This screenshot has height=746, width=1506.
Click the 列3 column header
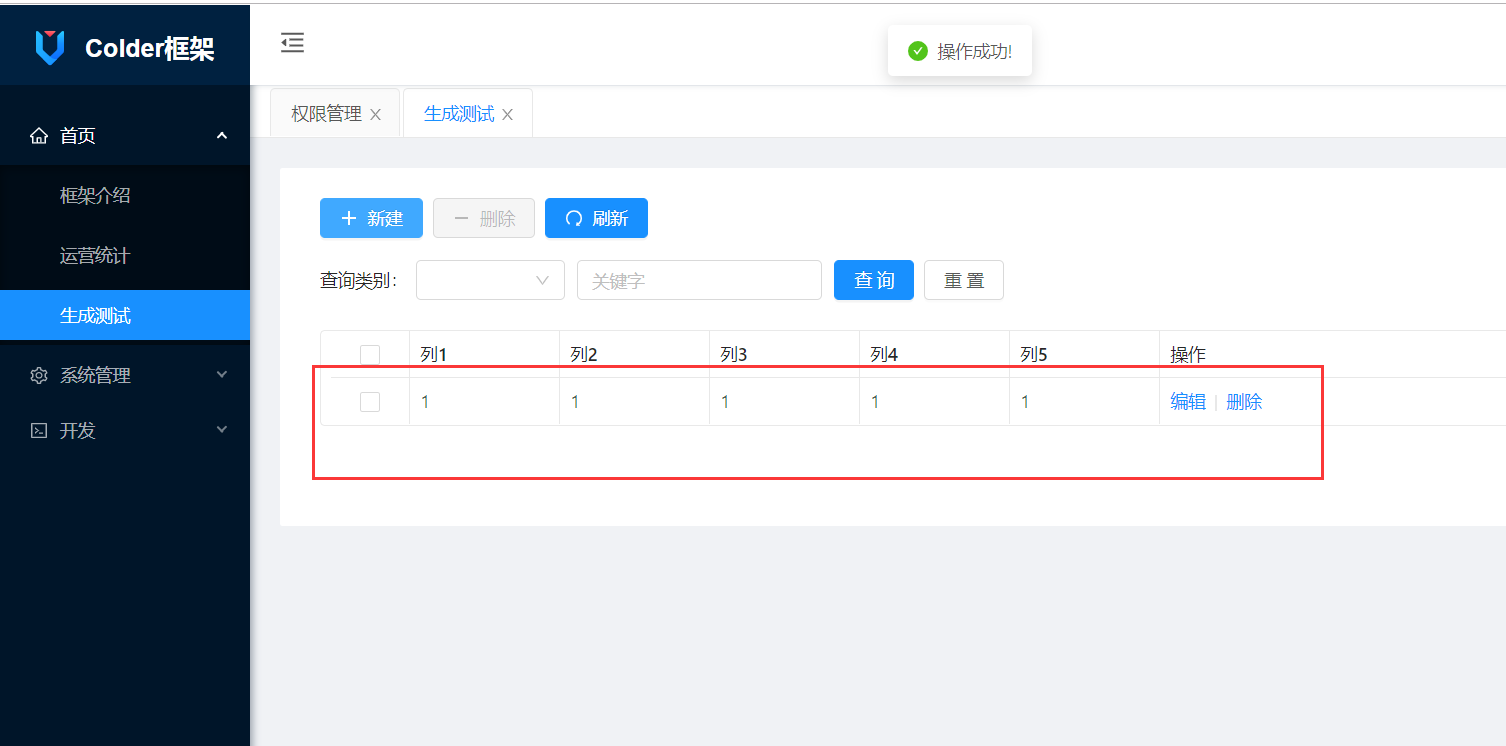(x=785, y=354)
